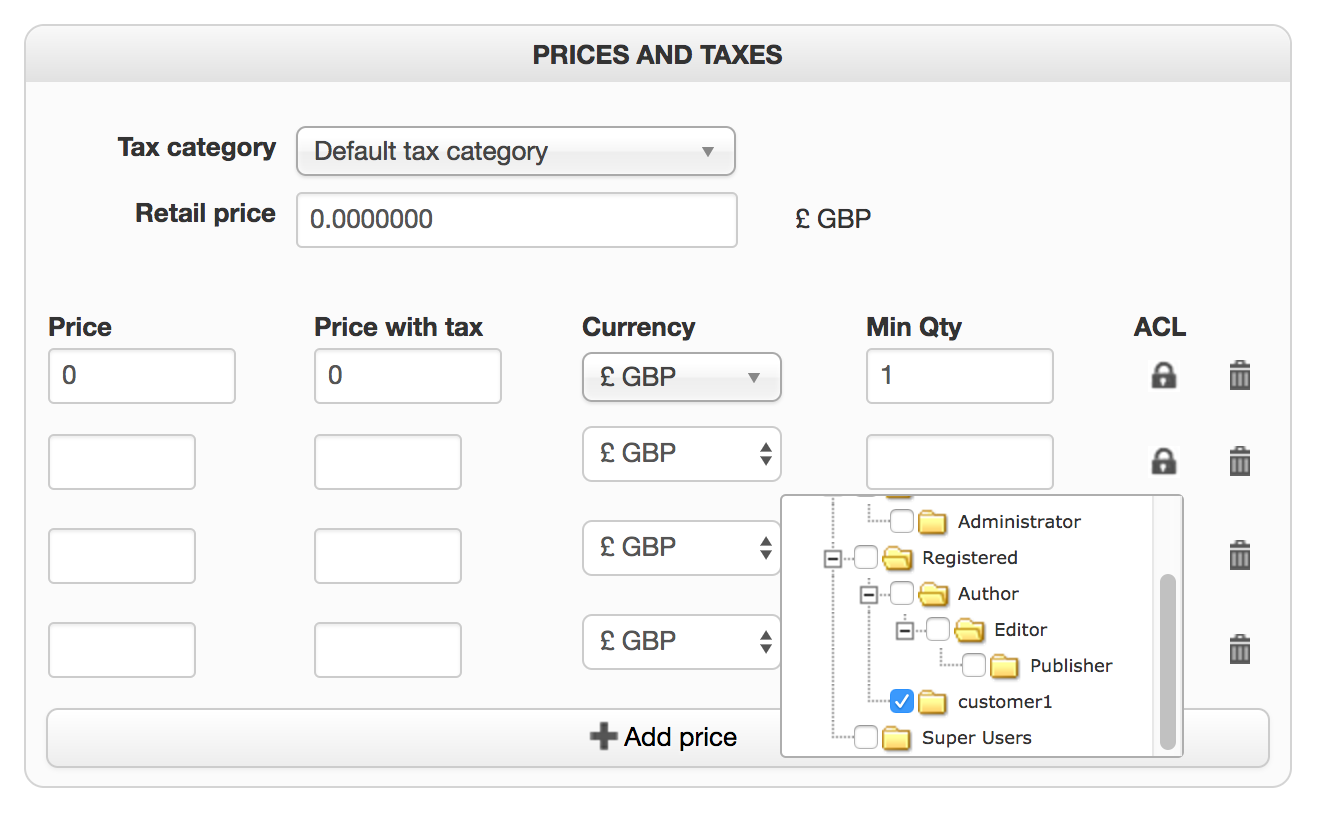The width and height of the screenshot is (1324, 822).
Task: Click trash icon on third price row
Action: [x=1239, y=555]
